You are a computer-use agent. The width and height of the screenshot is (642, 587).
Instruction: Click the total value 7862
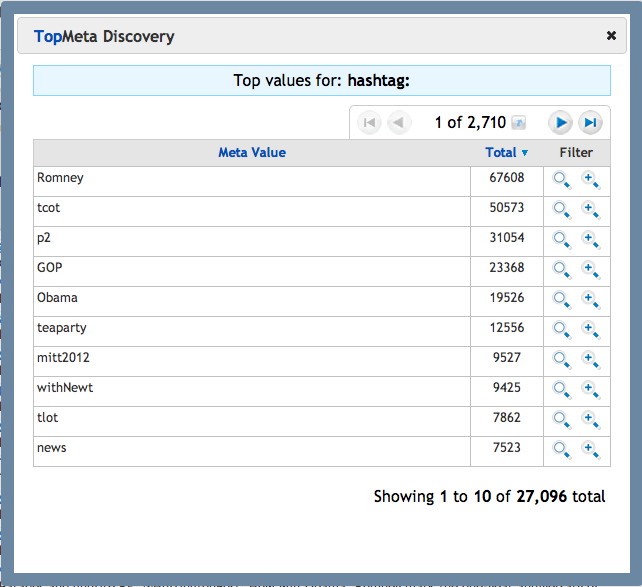pyautogui.click(x=507, y=418)
